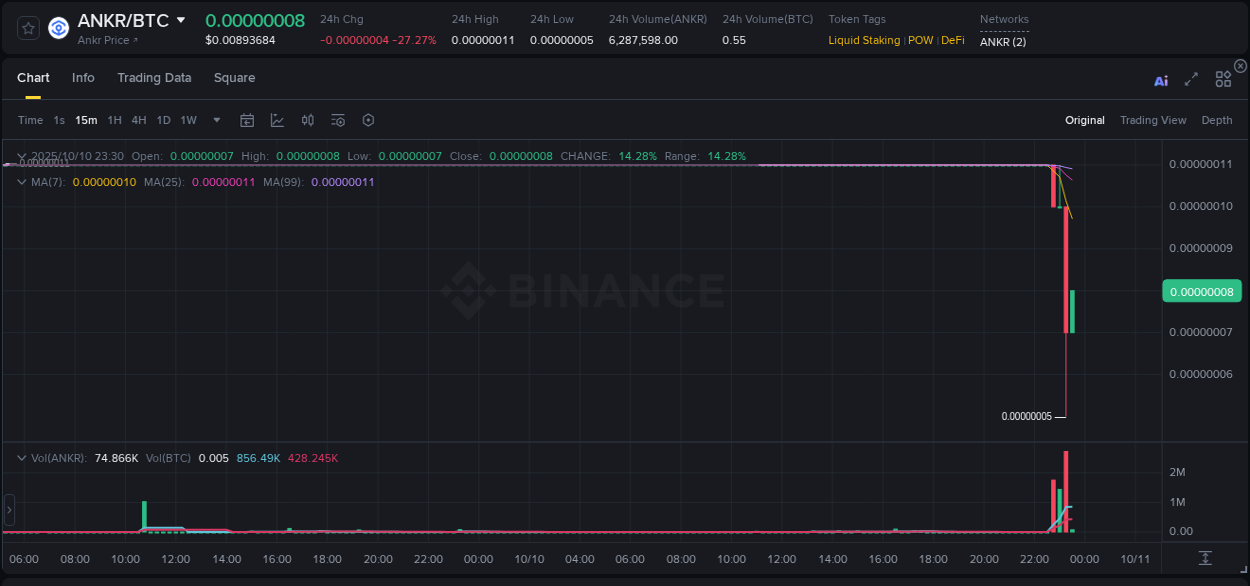The width and height of the screenshot is (1250, 586).
Task: Open the Liquid Staking token tag link
Action: tap(862, 40)
